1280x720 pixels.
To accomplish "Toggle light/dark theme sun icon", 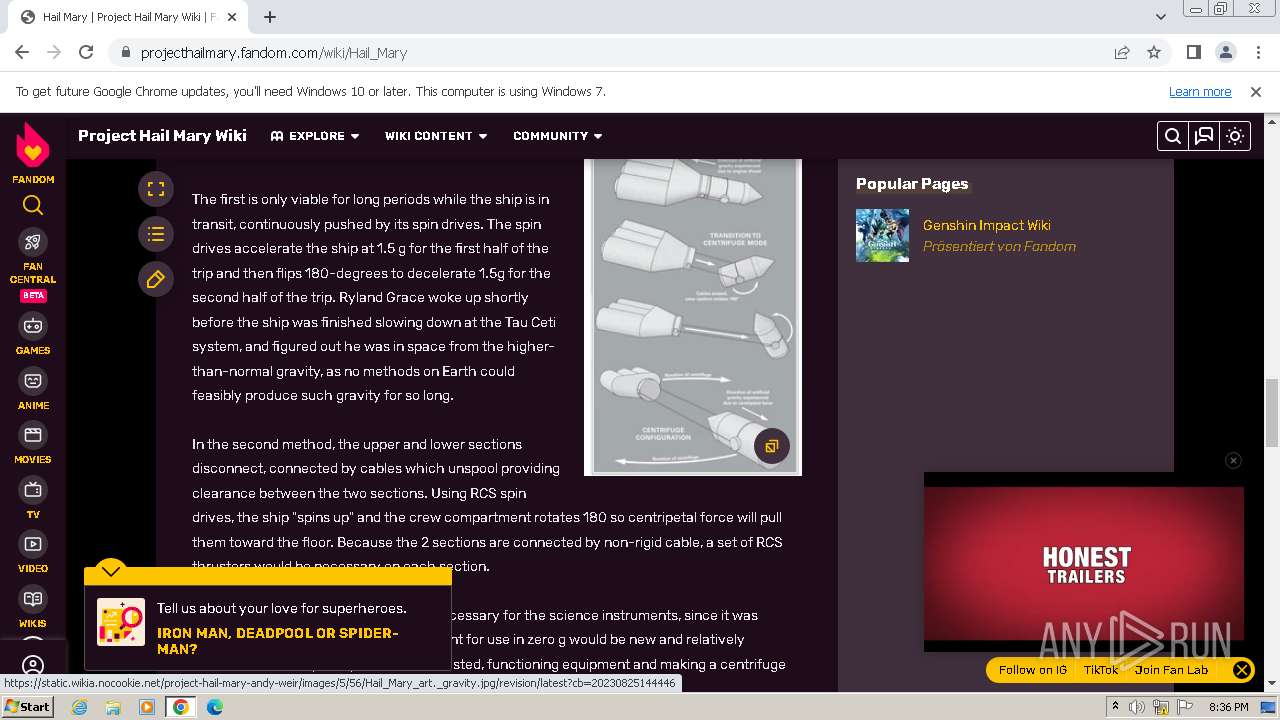I will 1235,136.
